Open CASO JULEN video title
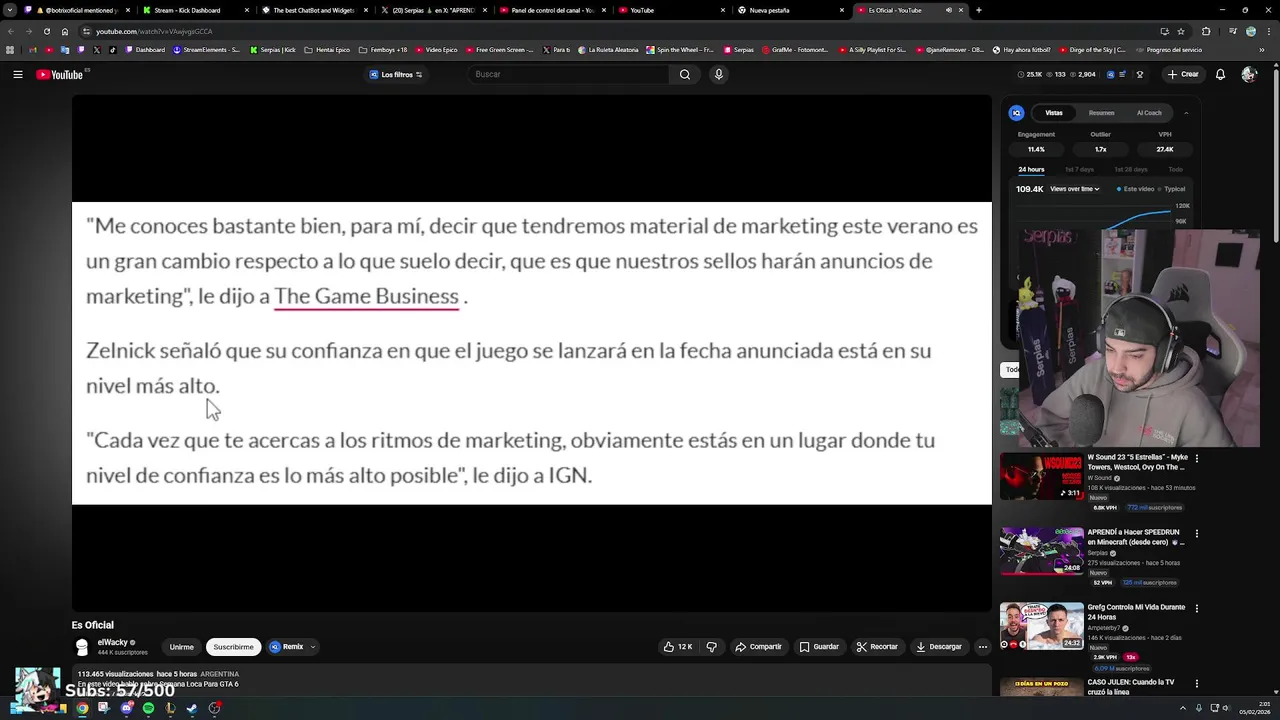 1130,687
